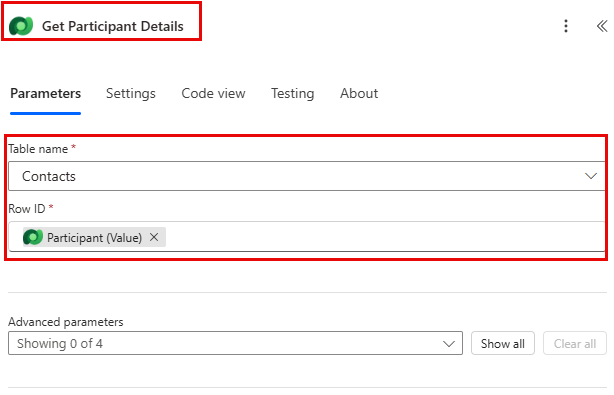The width and height of the screenshot is (614, 395).
Task: Click the Row ID label
Action: click(27, 209)
